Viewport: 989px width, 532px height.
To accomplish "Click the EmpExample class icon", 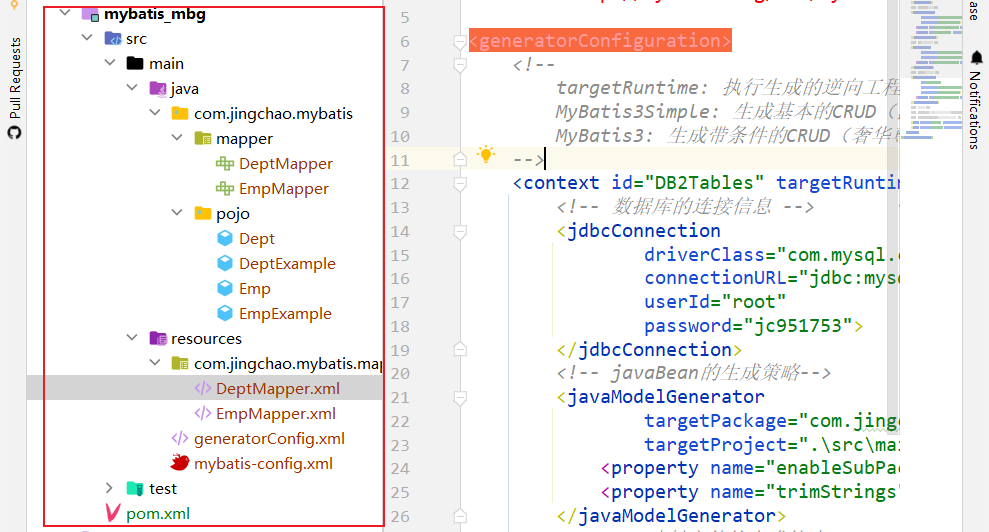I will tap(225, 313).
